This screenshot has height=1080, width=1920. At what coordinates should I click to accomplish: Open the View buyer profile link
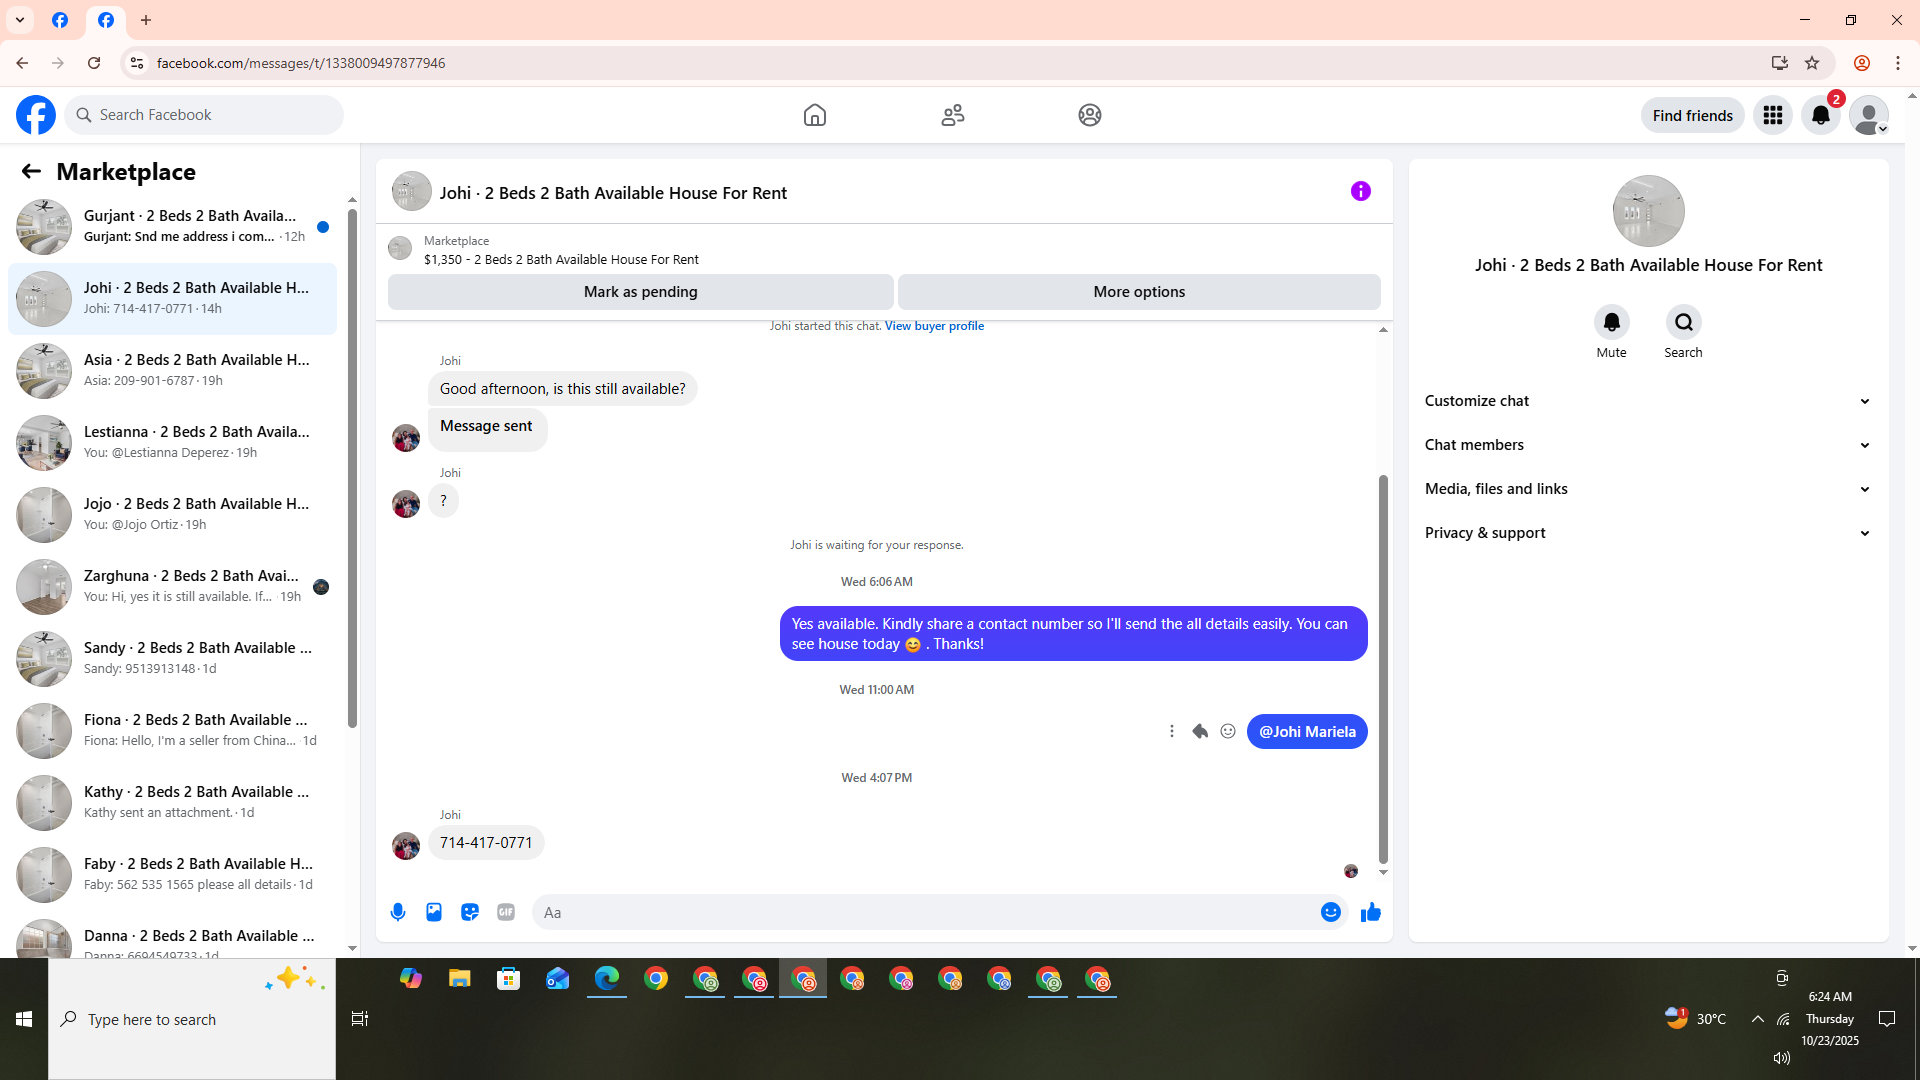(x=934, y=326)
